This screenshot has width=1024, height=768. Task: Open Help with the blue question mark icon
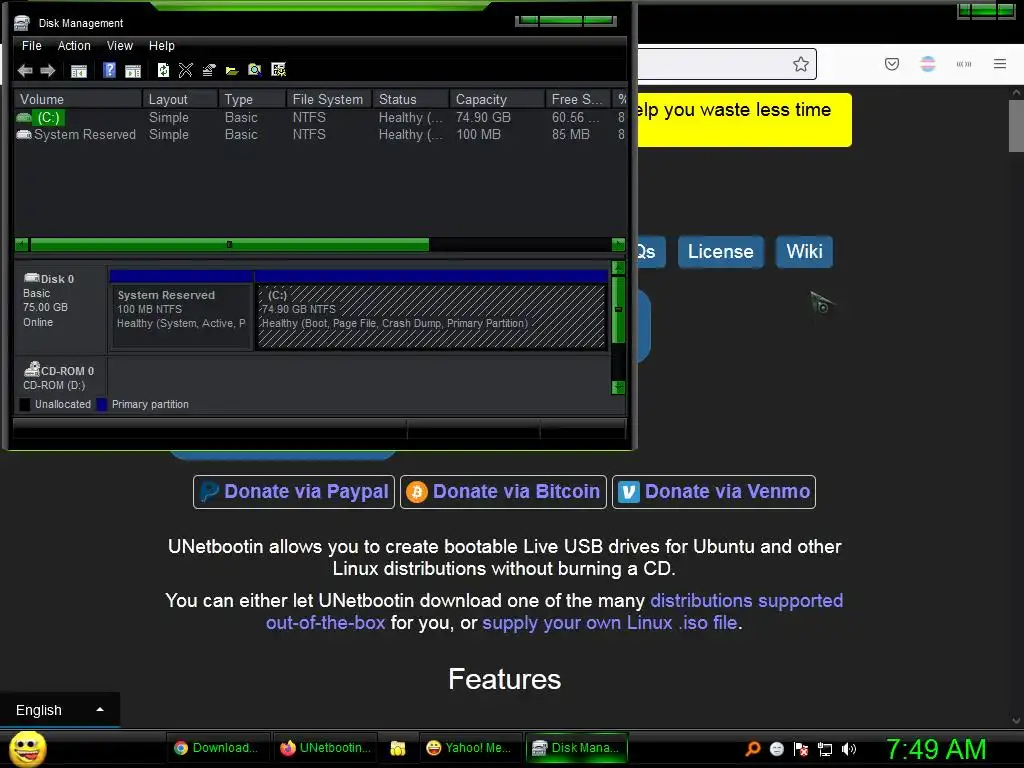pyautogui.click(x=109, y=70)
